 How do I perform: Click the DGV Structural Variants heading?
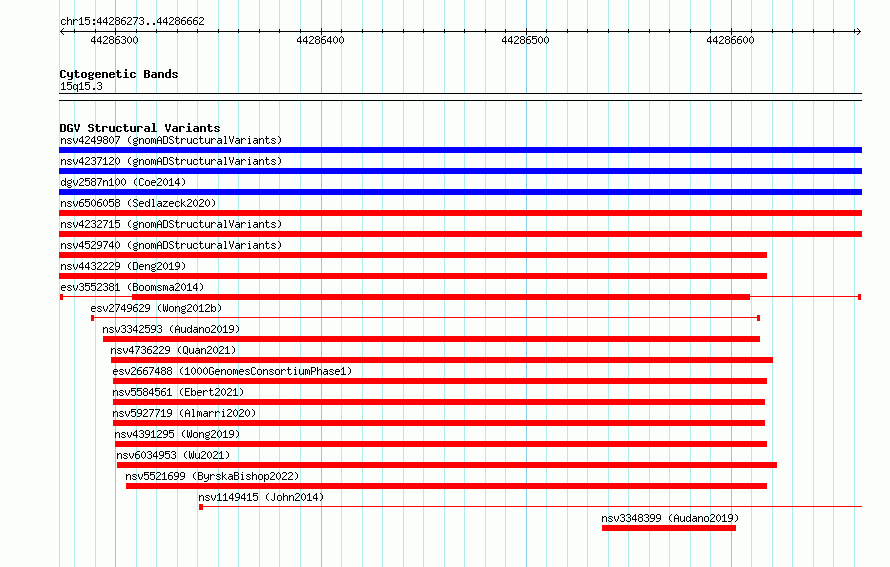tap(140, 128)
